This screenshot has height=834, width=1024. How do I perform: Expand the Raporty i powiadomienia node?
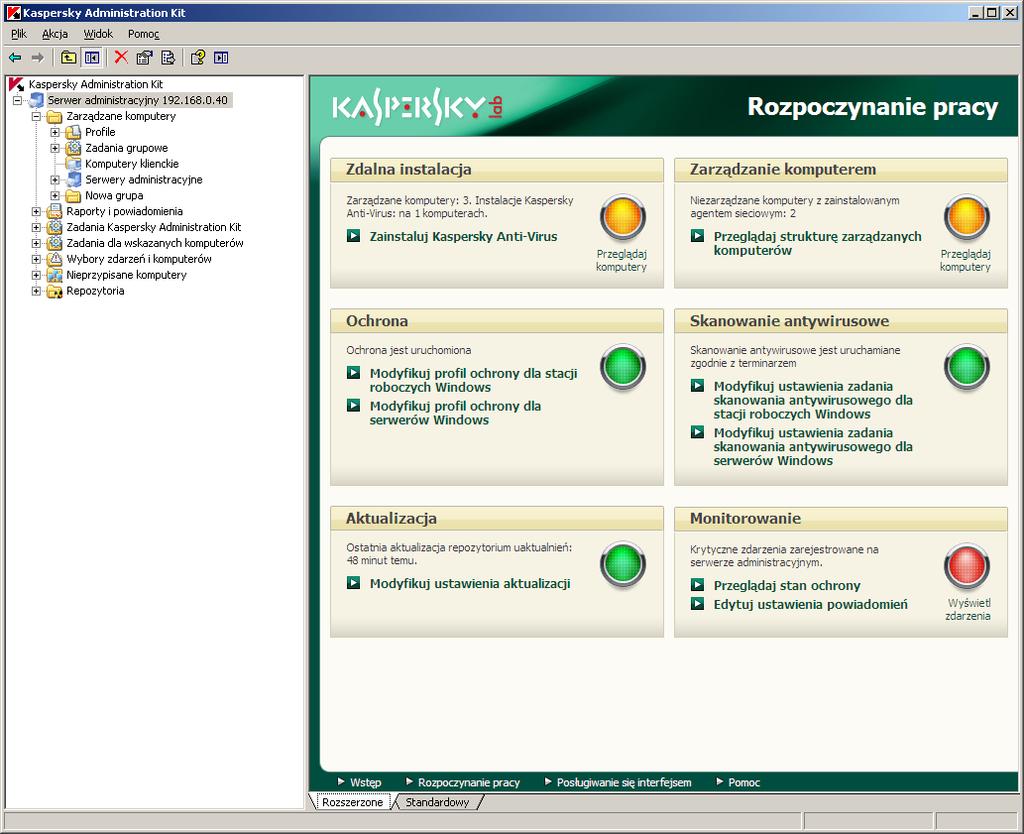tap(37, 212)
